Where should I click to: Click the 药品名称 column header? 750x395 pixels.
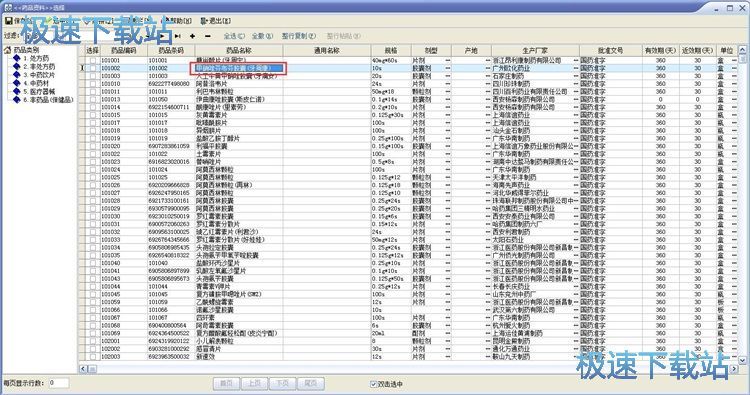(x=239, y=50)
